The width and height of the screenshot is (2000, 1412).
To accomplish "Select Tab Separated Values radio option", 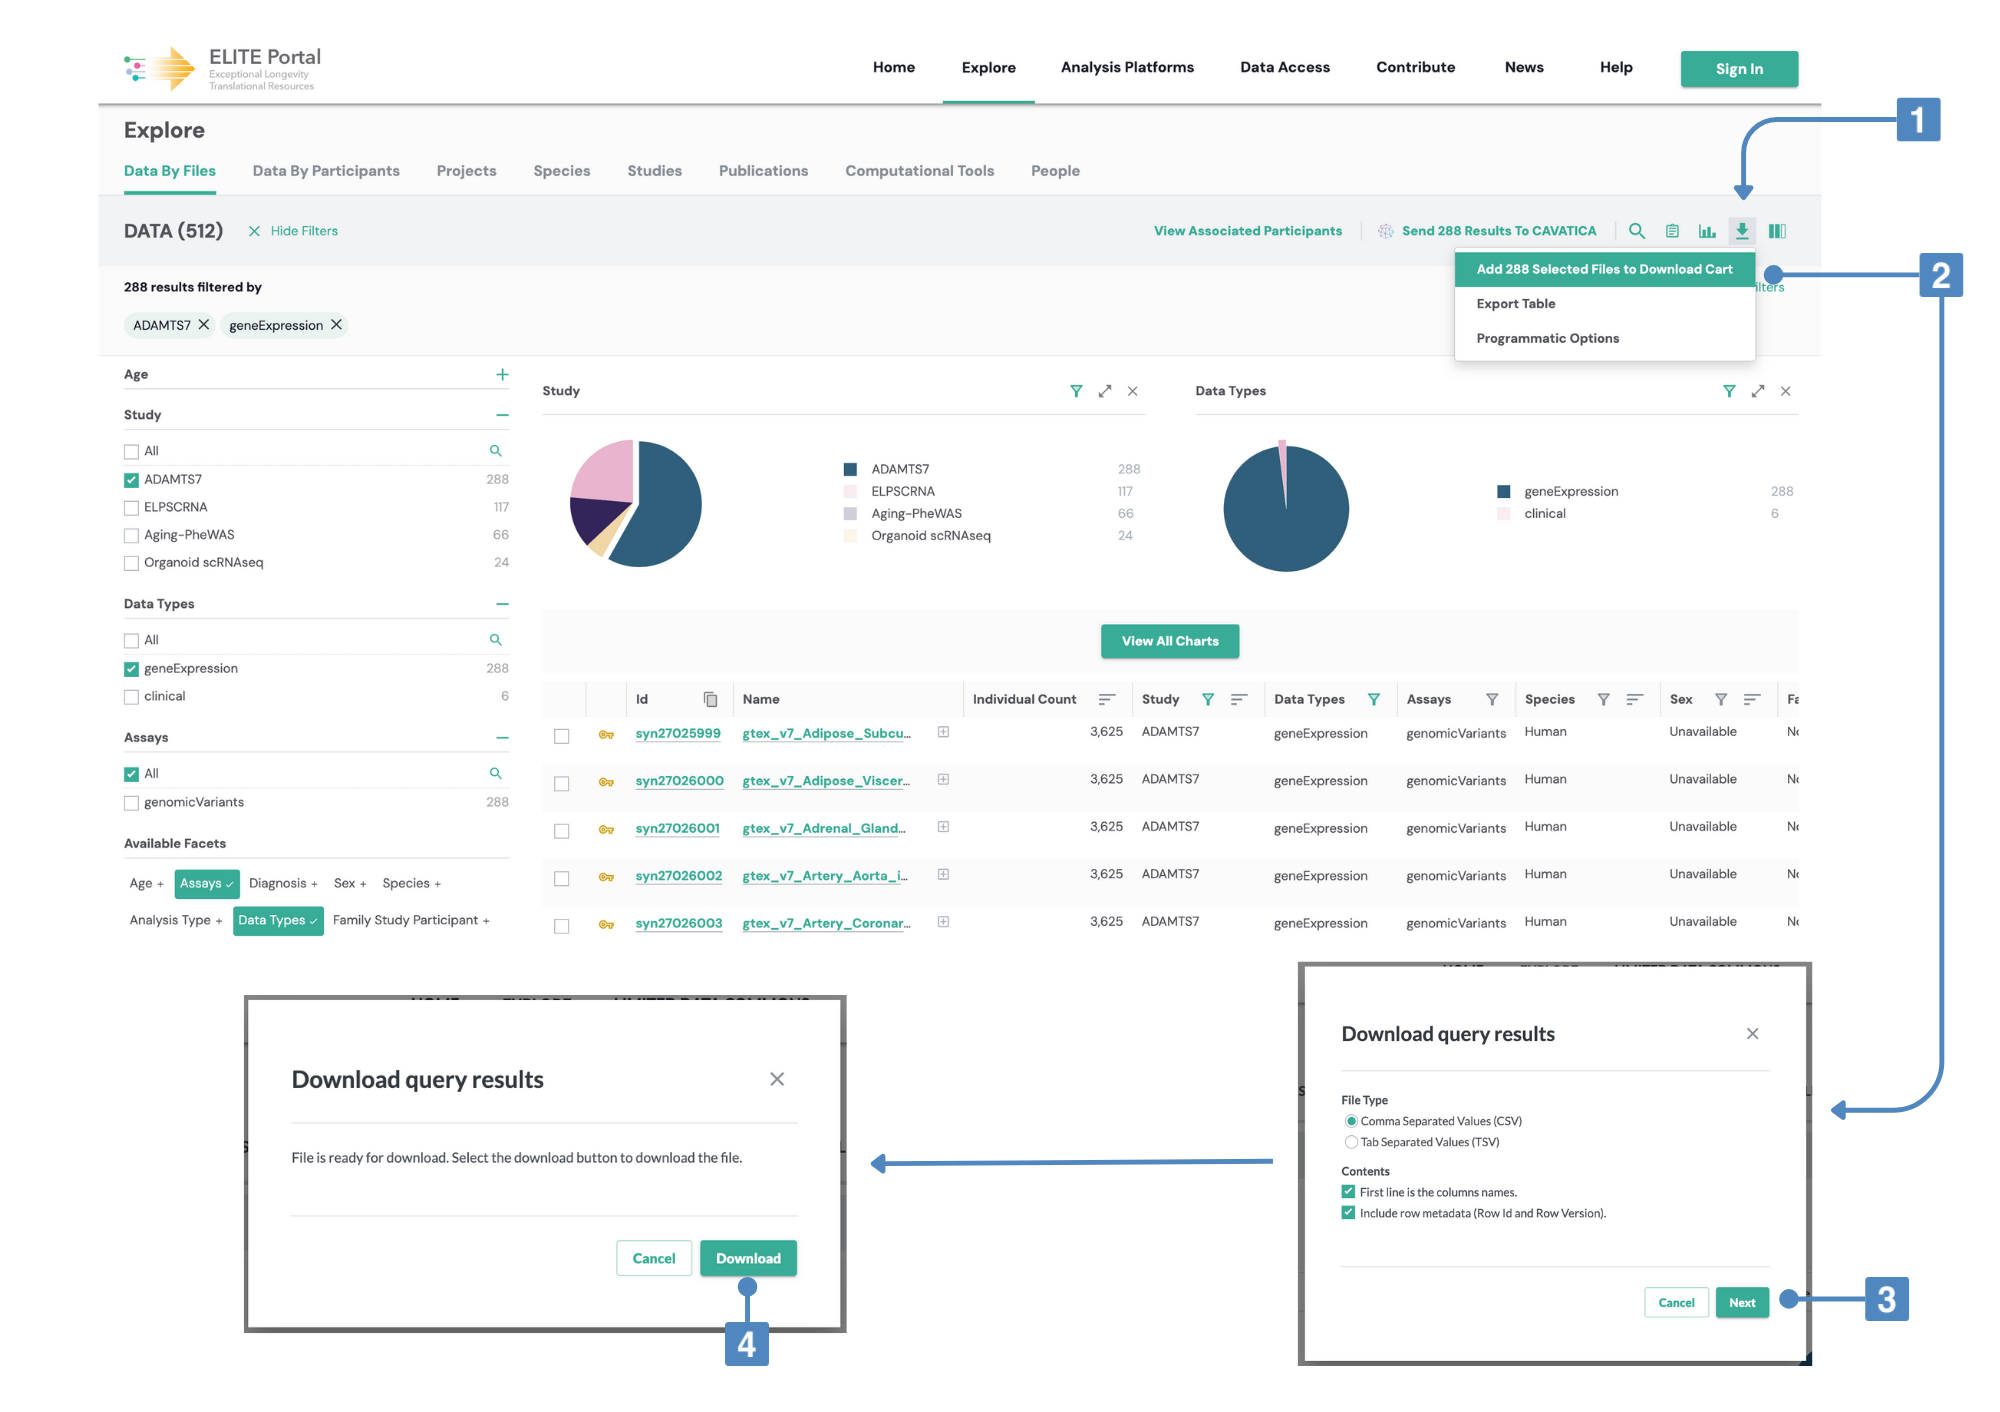I will click(x=1351, y=1142).
